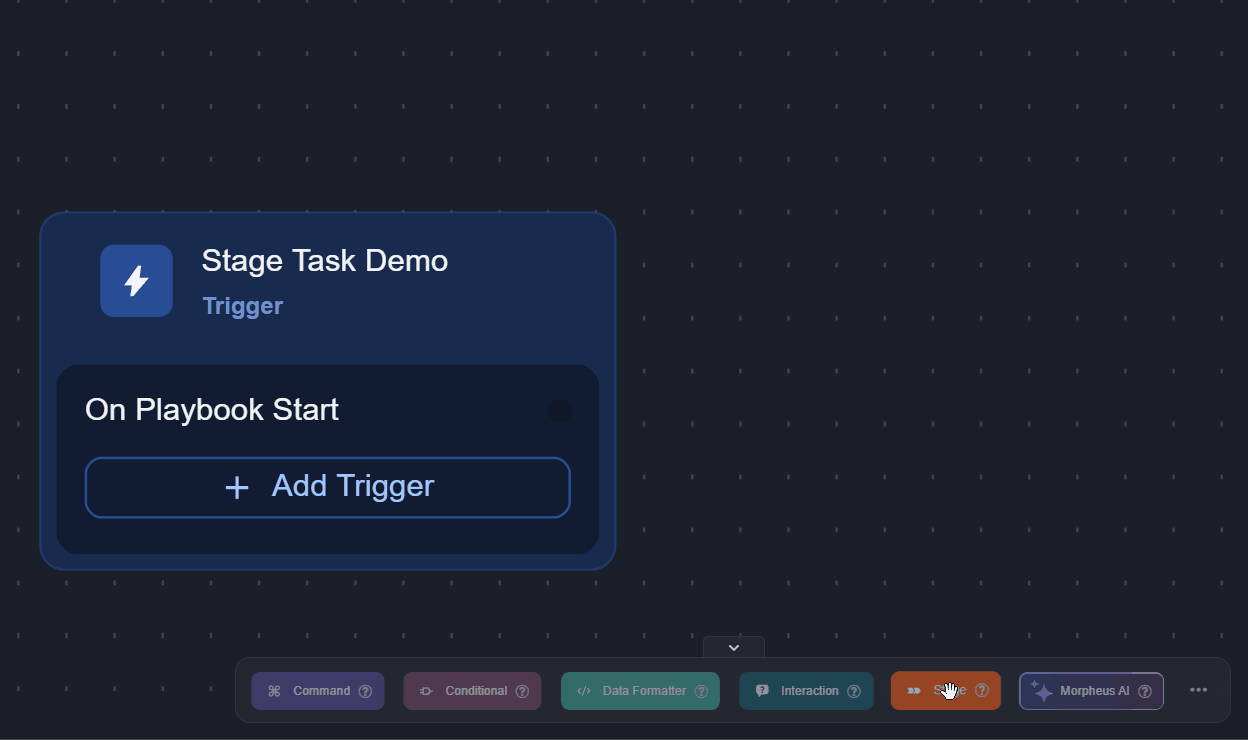The width and height of the screenshot is (1248, 740).
Task: Click the Stage Task Demo node header
Action: [324, 281]
